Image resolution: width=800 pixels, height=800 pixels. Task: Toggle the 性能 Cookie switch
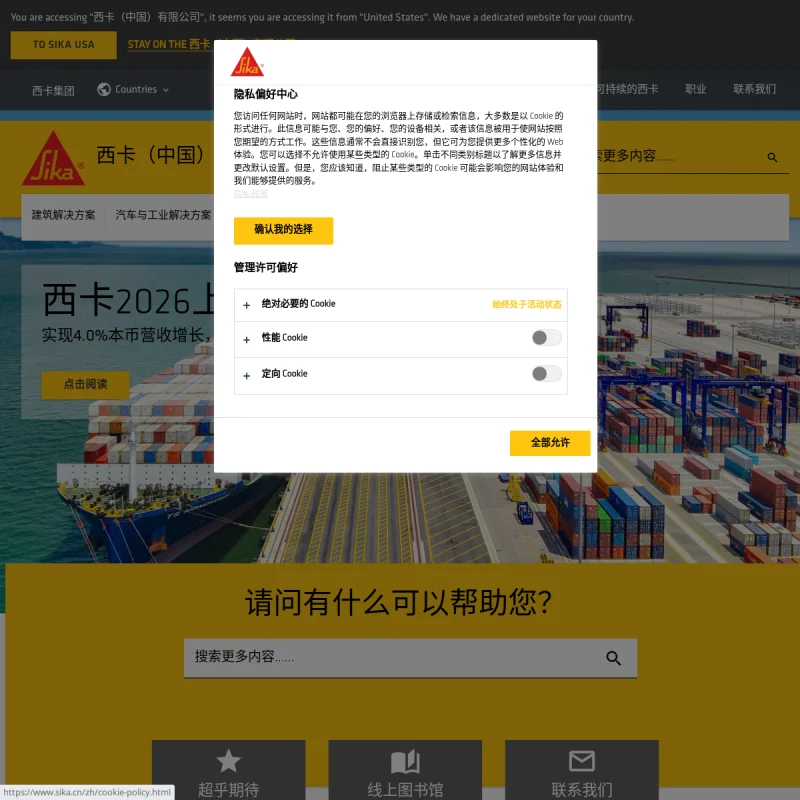click(546, 338)
